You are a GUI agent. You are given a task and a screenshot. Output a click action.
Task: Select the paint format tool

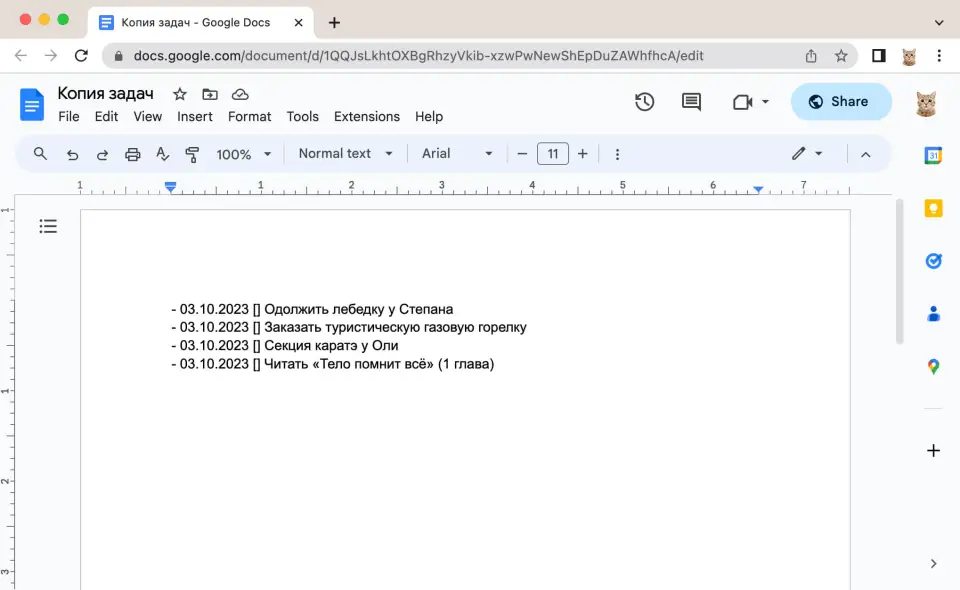(x=192, y=154)
